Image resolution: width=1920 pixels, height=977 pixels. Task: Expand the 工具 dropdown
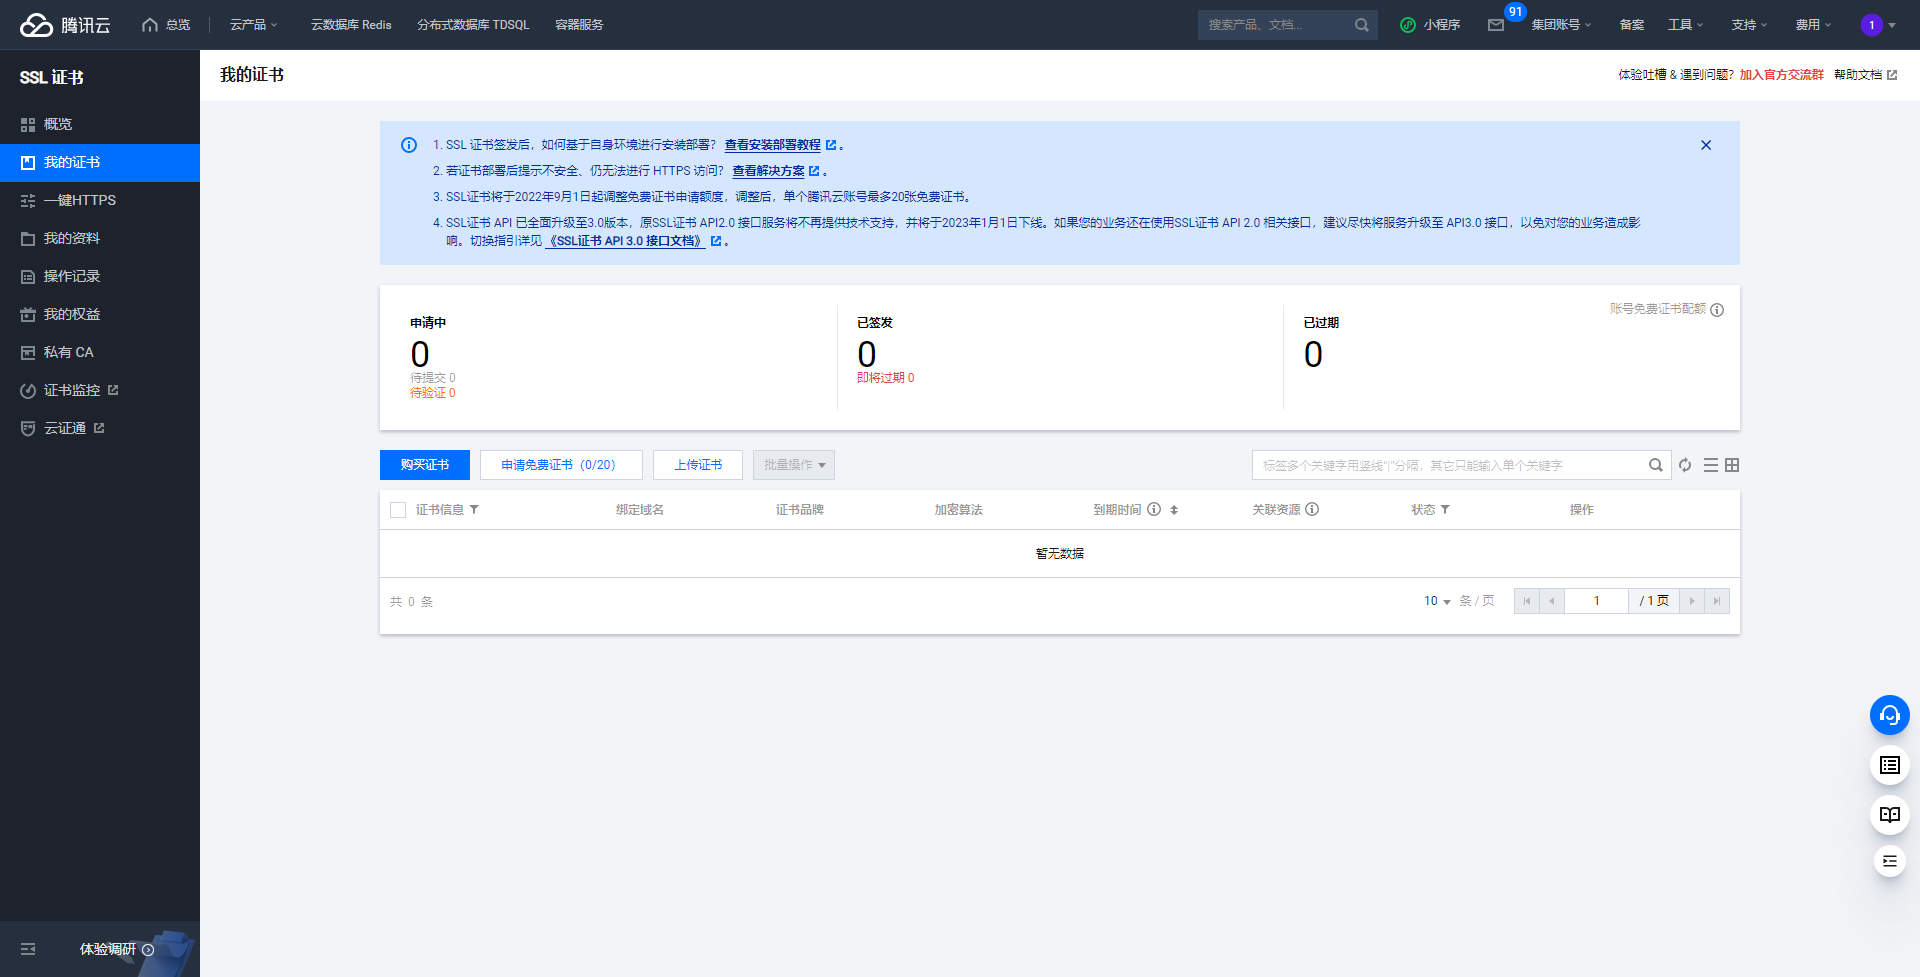(1686, 25)
